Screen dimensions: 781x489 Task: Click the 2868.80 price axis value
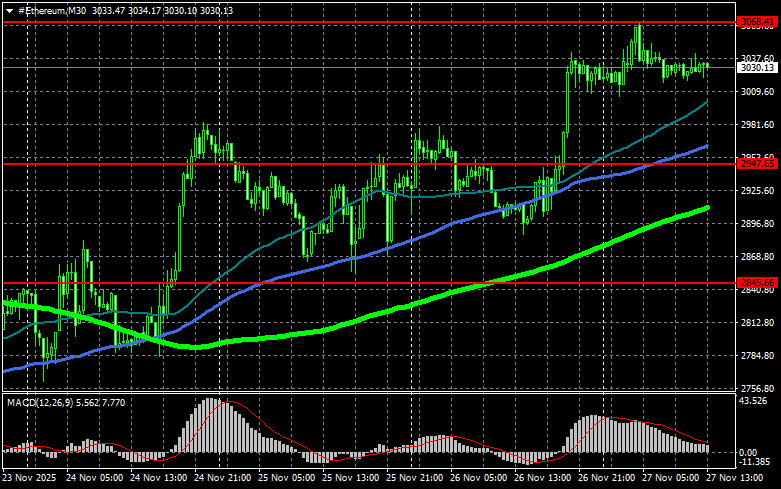(x=758, y=256)
